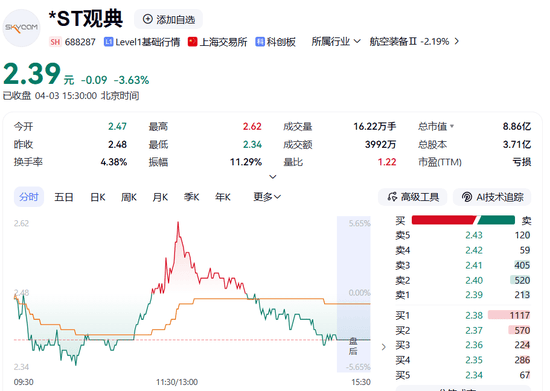The image size is (550, 391).
Task: Click the current price 2.39
Action: click(32, 74)
